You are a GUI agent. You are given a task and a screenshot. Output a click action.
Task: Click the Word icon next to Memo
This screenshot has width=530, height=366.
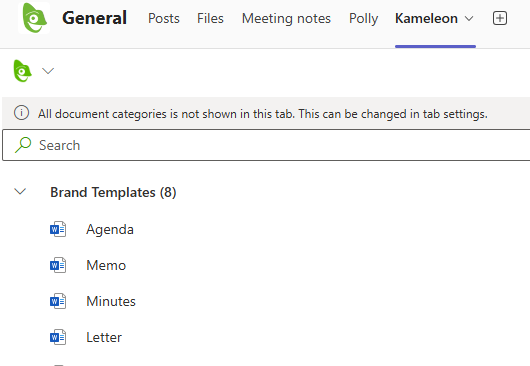tap(58, 266)
